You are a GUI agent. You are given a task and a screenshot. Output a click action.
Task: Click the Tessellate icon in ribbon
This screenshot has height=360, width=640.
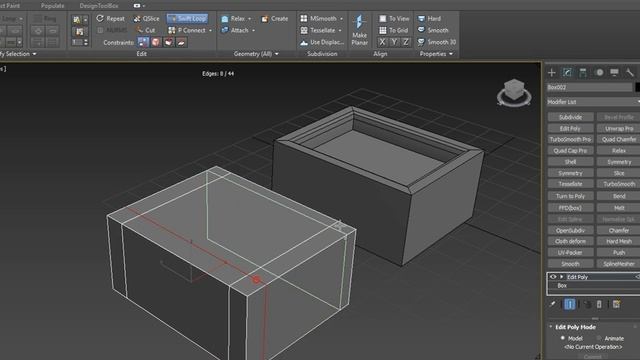click(304, 30)
